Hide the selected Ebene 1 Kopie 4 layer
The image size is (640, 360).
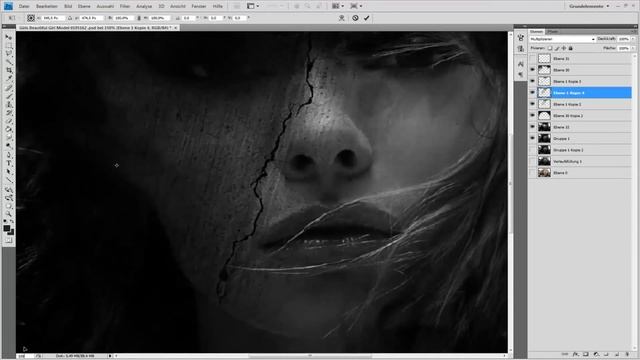(x=532, y=93)
